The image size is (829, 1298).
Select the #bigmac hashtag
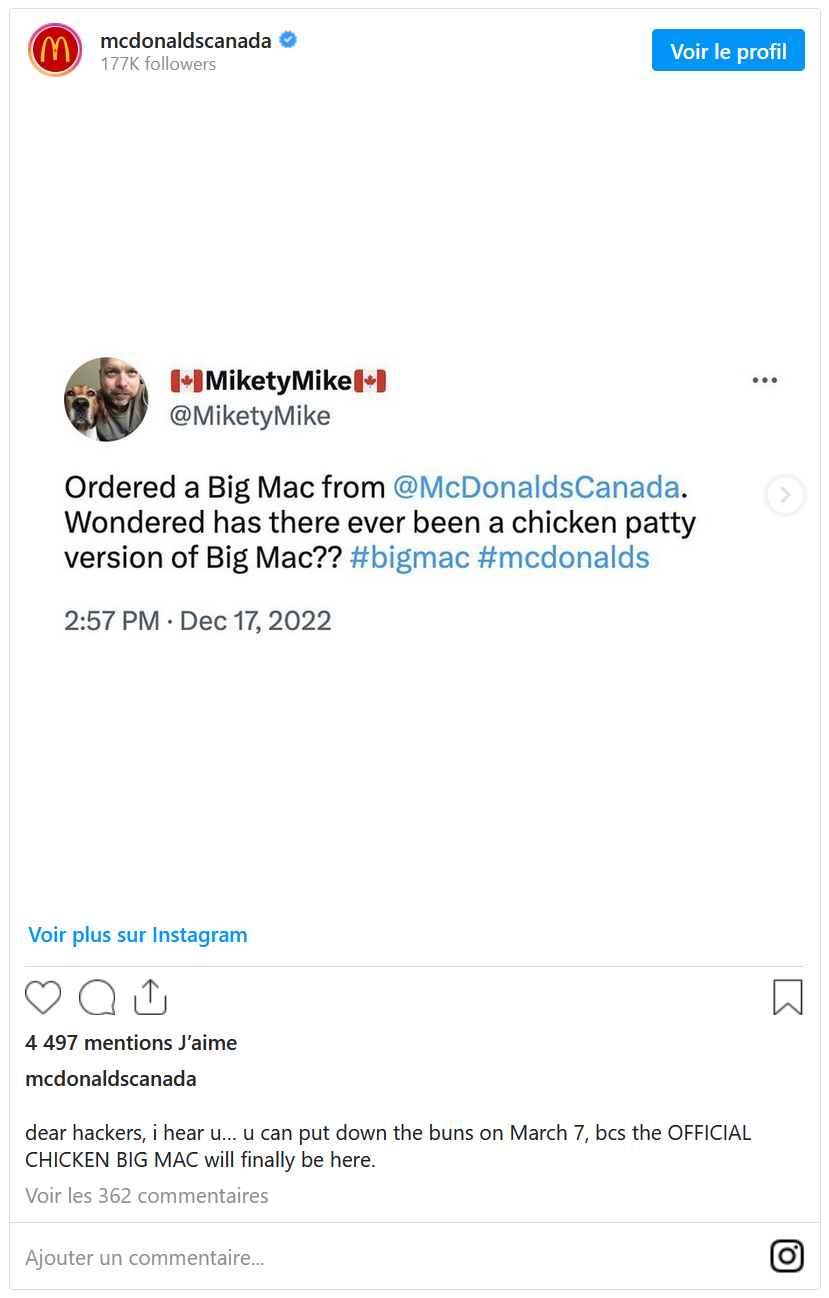[409, 557]
